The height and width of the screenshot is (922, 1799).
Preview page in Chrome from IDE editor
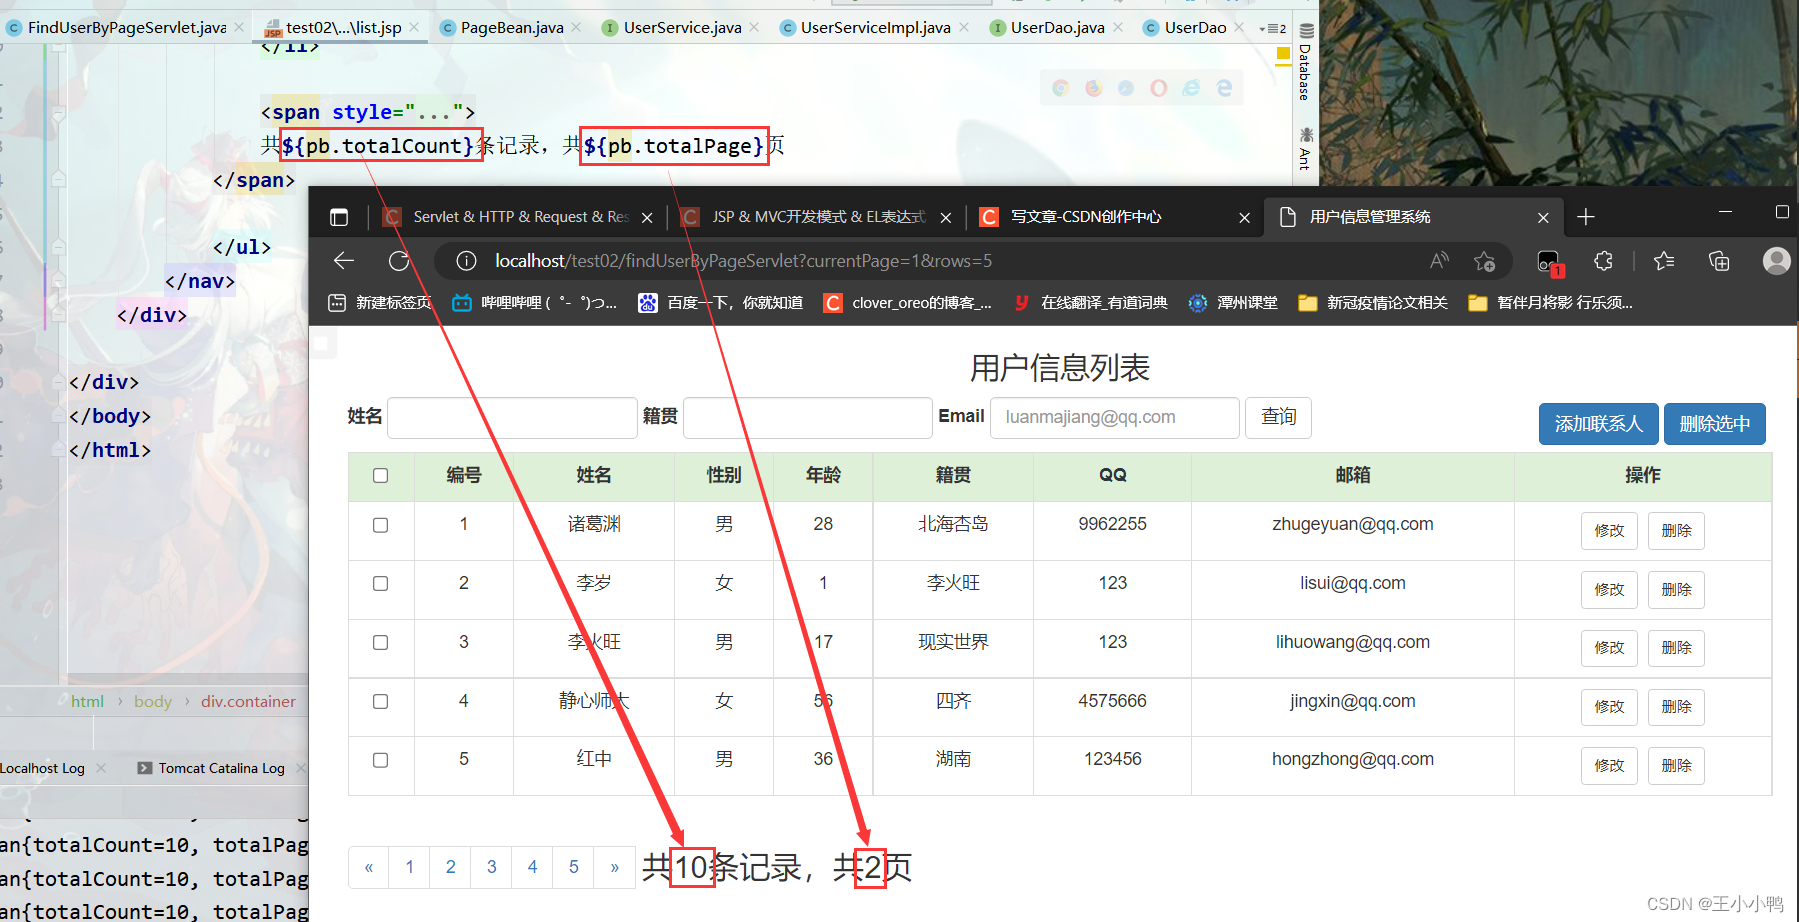coord(1061,88)
